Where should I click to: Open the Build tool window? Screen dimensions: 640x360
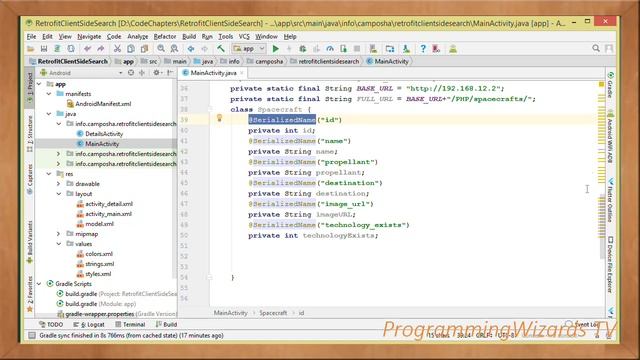(167, 324)
